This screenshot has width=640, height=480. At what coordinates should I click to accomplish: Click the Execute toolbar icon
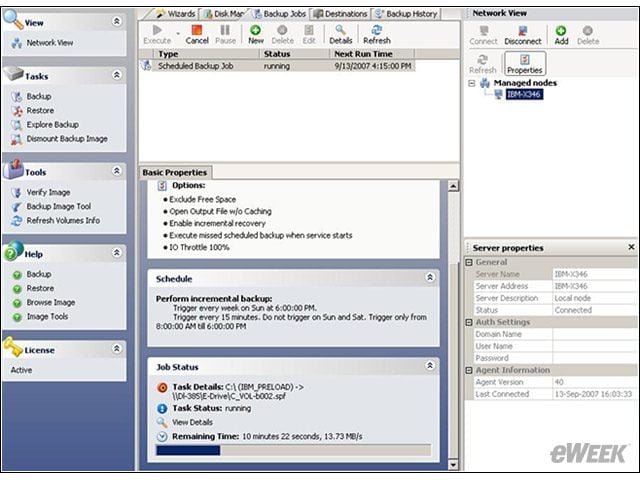click(157, 34)
